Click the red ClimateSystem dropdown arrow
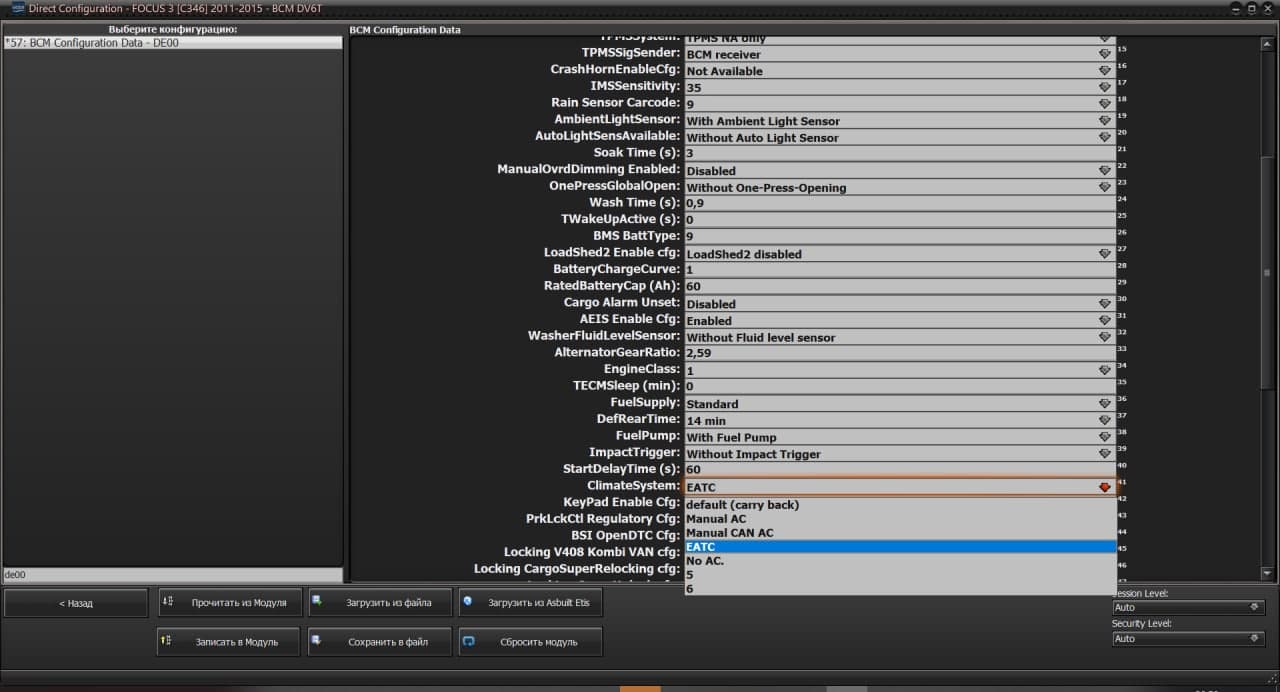The image size is (1280, 692). [1104, 487]
